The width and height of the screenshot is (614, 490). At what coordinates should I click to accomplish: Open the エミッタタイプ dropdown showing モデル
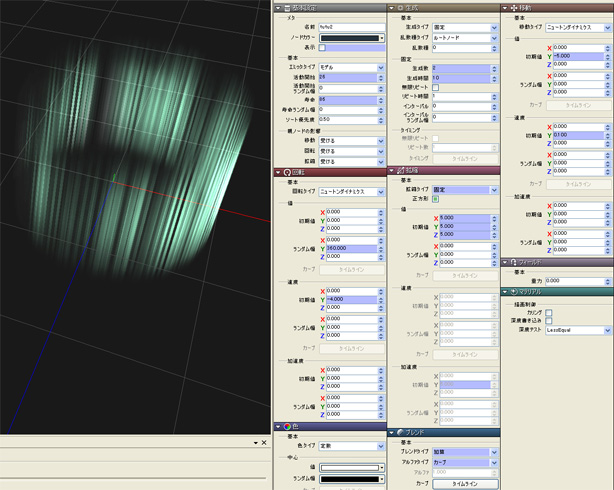coord(352,68)
